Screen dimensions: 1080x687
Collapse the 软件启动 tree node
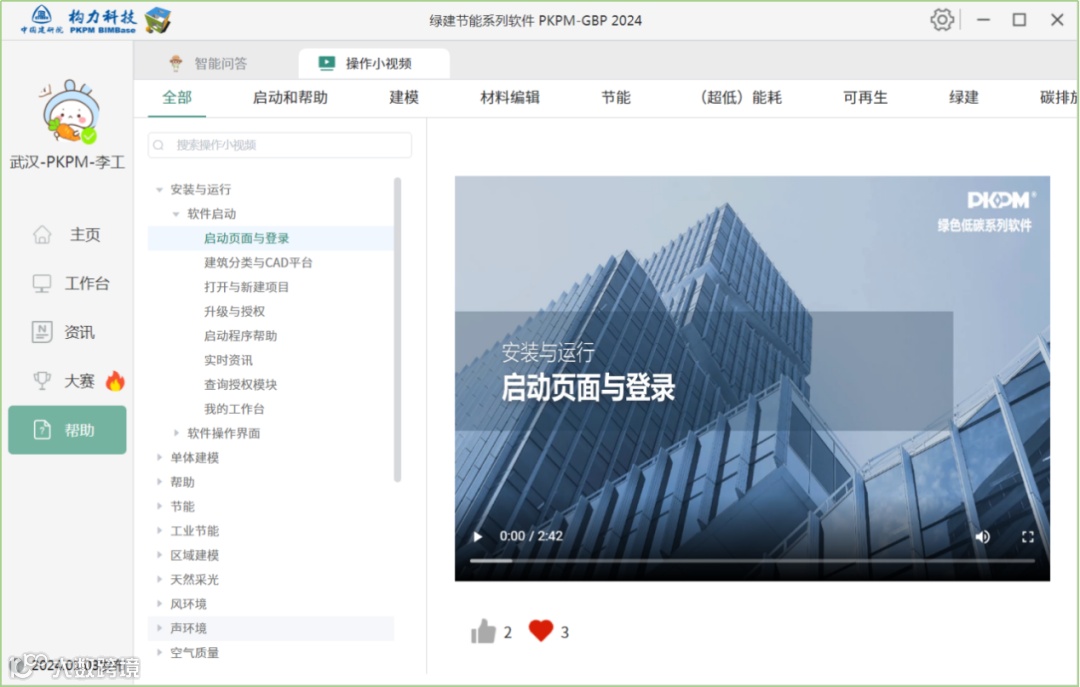[176, 214]
